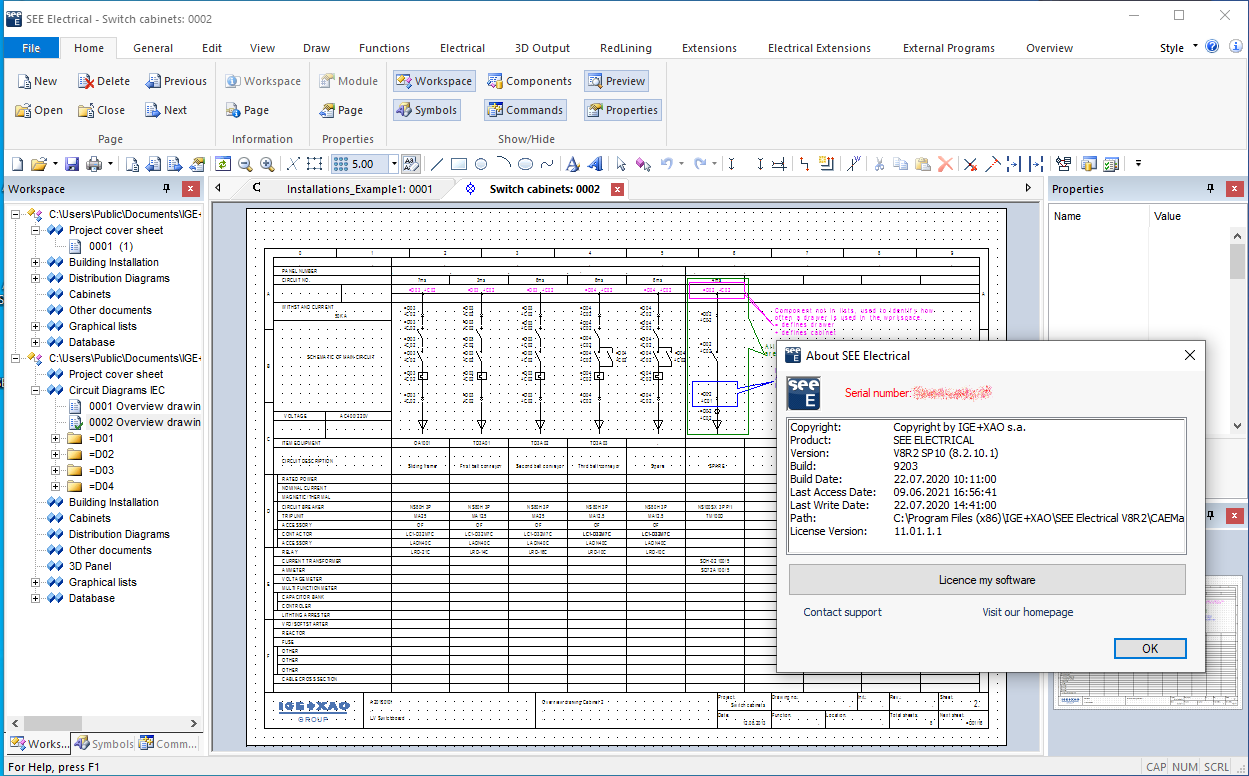Open the grid size 5.00 dropdown
The height and width of the screenshot is (776, 1249).
tap(394, 164)
